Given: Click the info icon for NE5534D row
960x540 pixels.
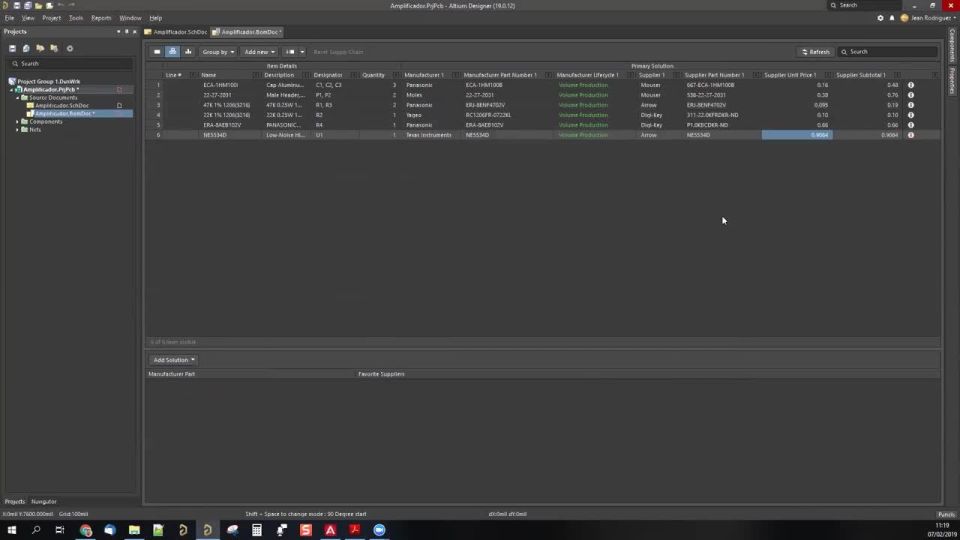Looking at the screenshot, I should coord(911,135).
